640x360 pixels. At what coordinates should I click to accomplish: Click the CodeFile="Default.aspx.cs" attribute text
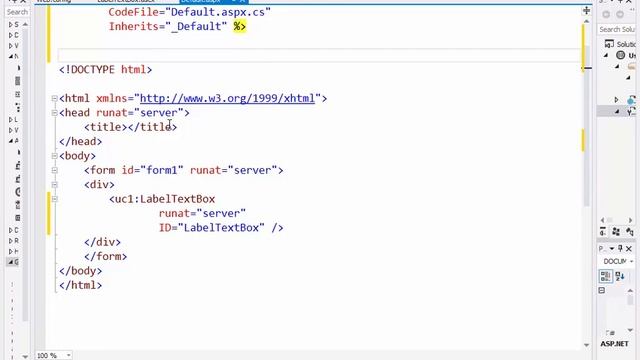coord(189,12)
